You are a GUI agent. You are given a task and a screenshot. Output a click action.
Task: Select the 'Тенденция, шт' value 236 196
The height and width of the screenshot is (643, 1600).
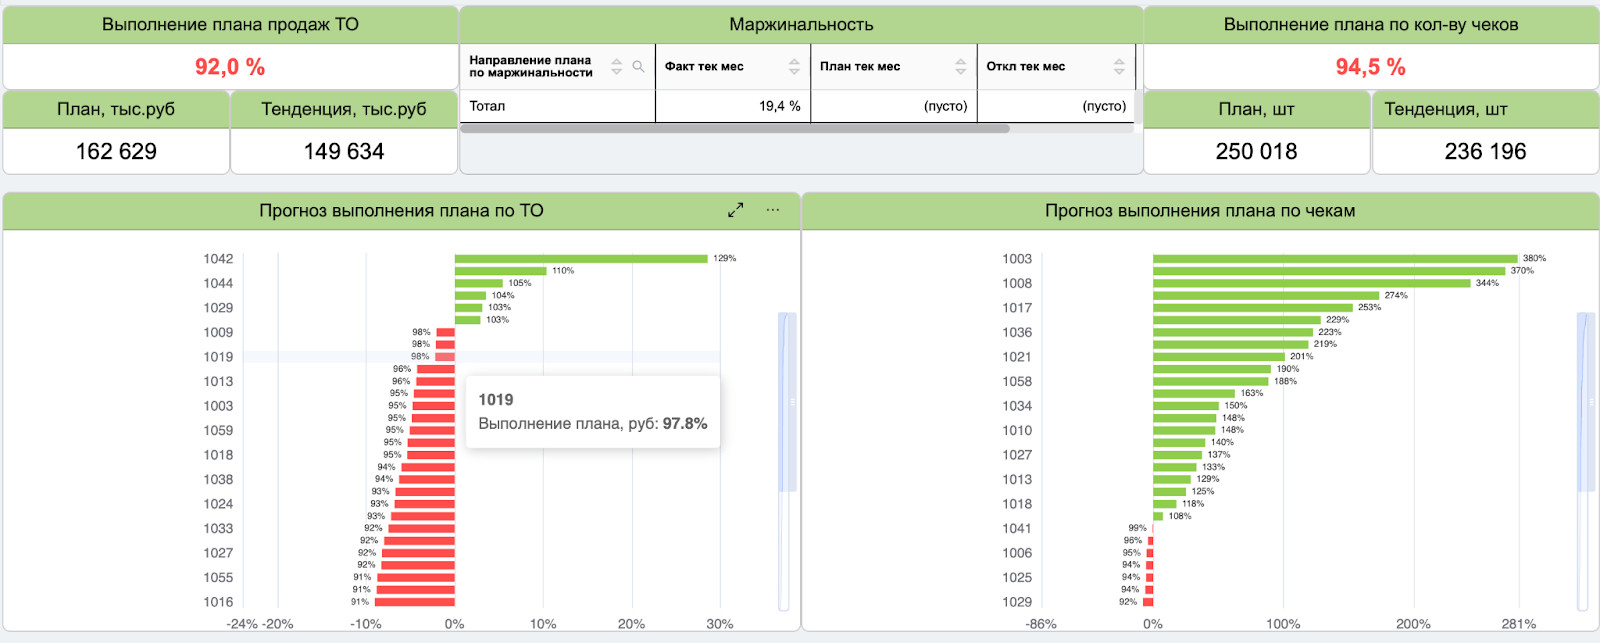1485,151
